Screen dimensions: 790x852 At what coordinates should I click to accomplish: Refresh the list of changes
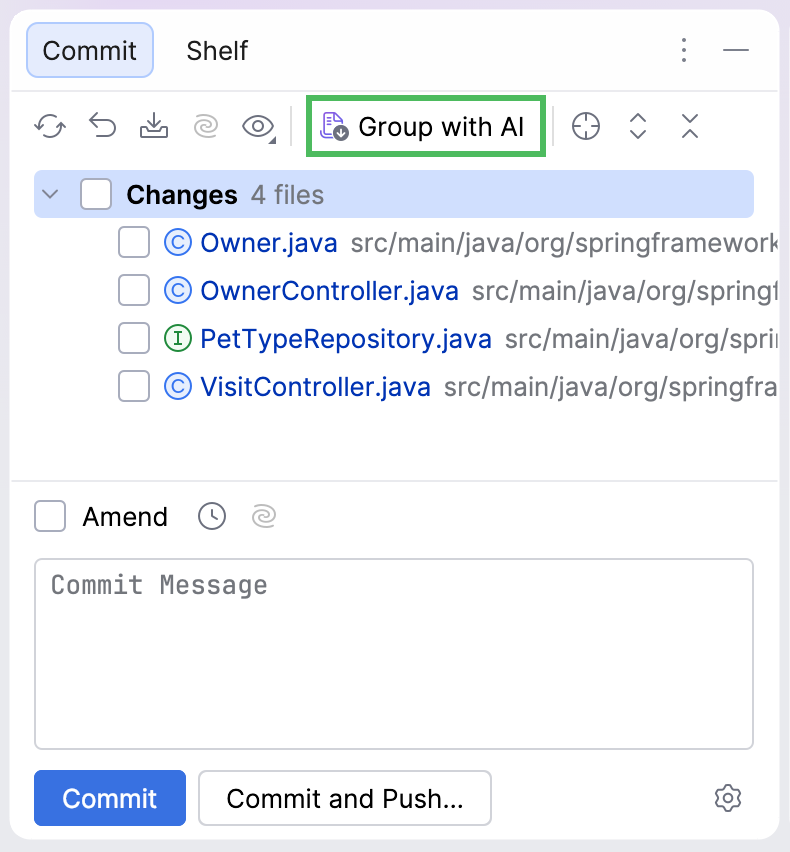[x=49, y=126]
